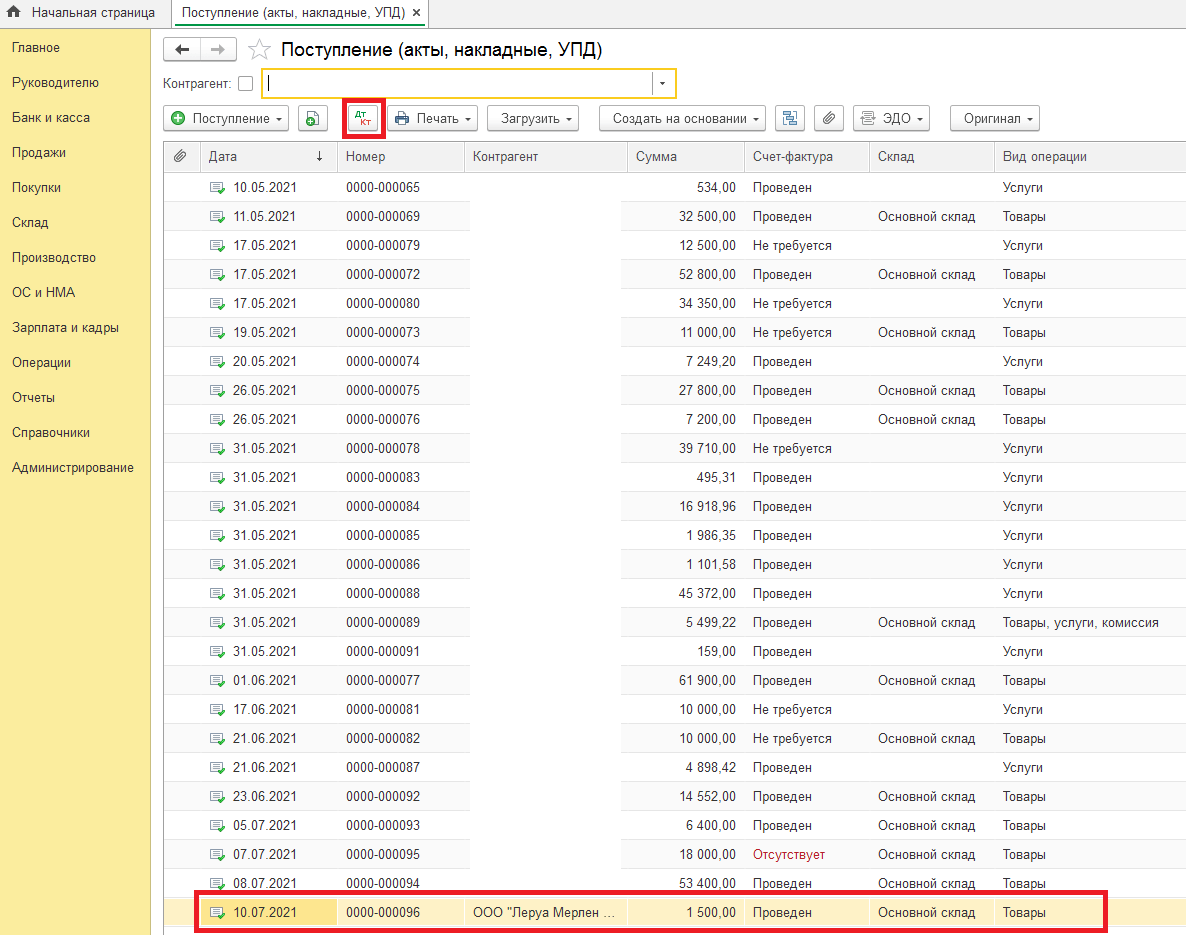Go forward with the right arrow

point(218,50)
